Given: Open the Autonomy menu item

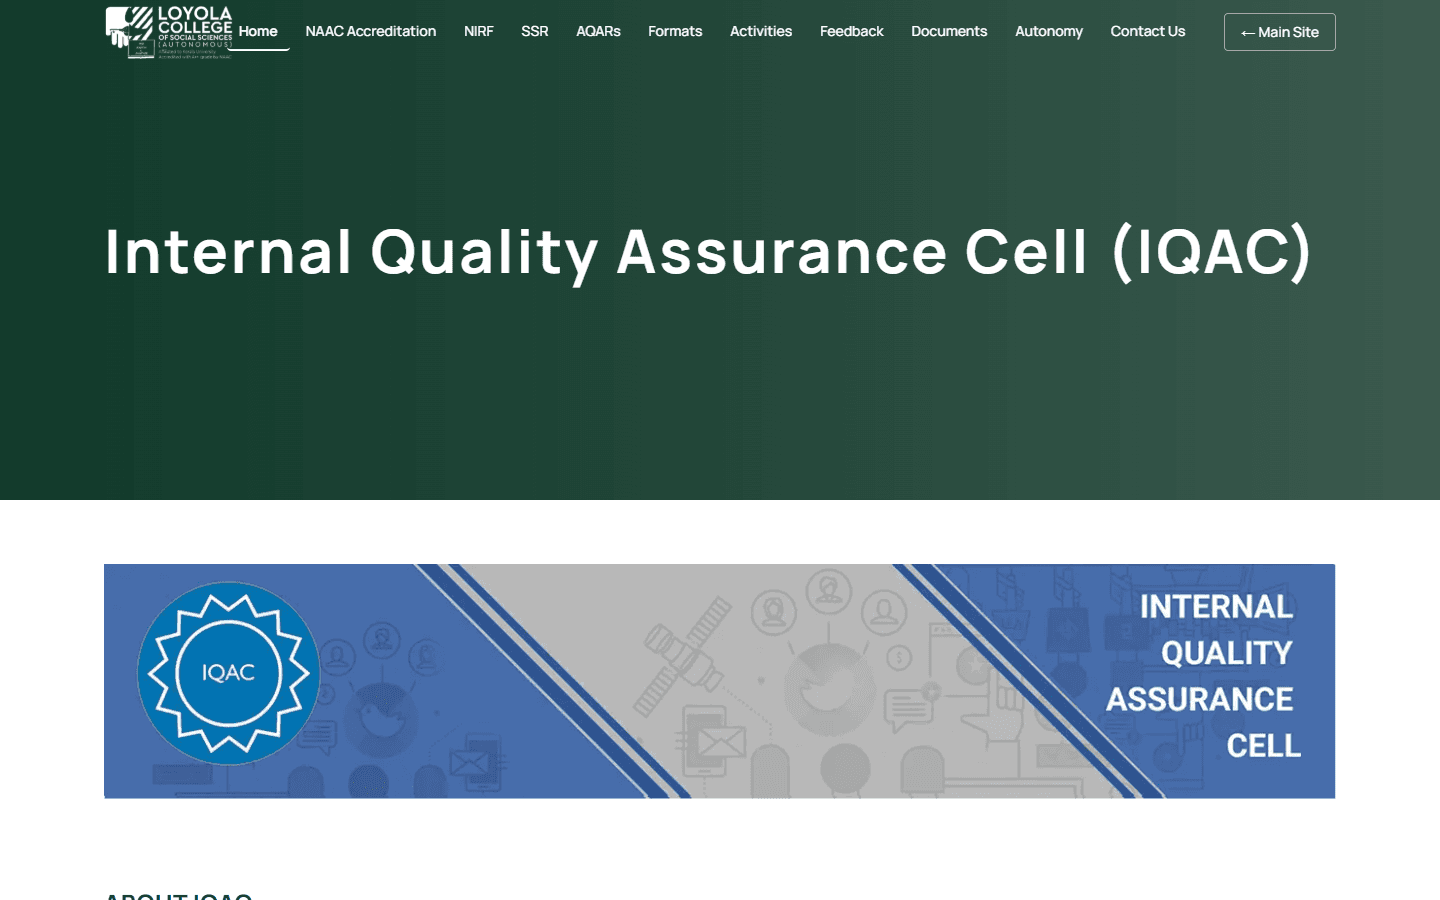Looking at the screenshot, I should (x=1049, y=31).
